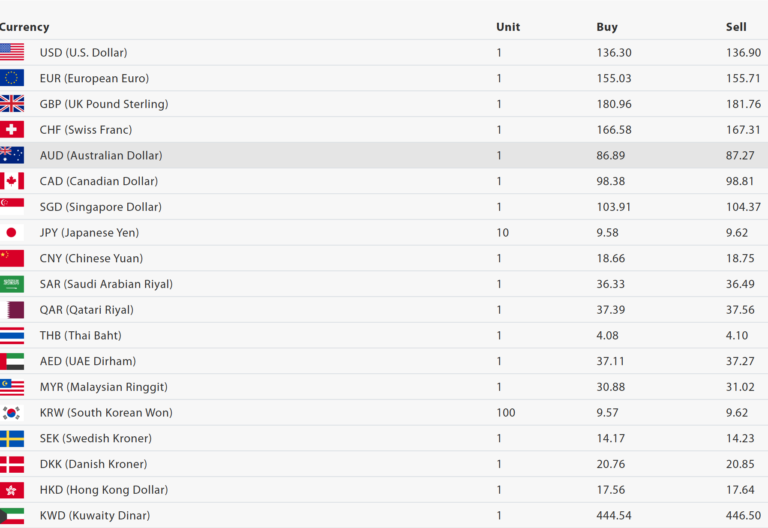Click the Buy column header

607,27
